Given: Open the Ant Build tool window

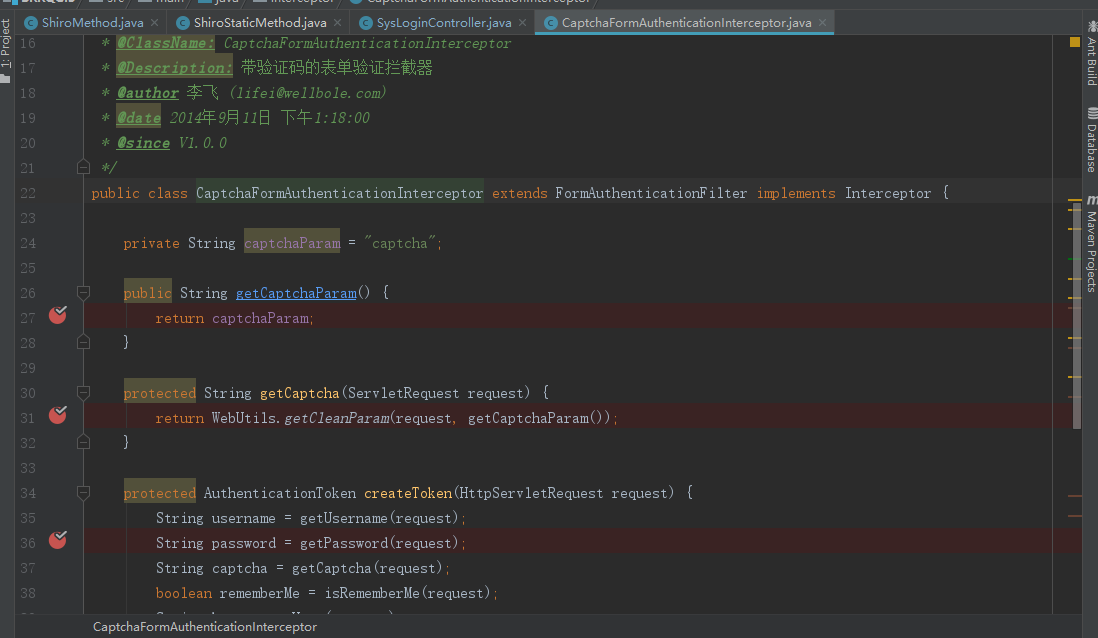Looking at the screenshot, I should pyautogui.click(x=1090, y=62).
